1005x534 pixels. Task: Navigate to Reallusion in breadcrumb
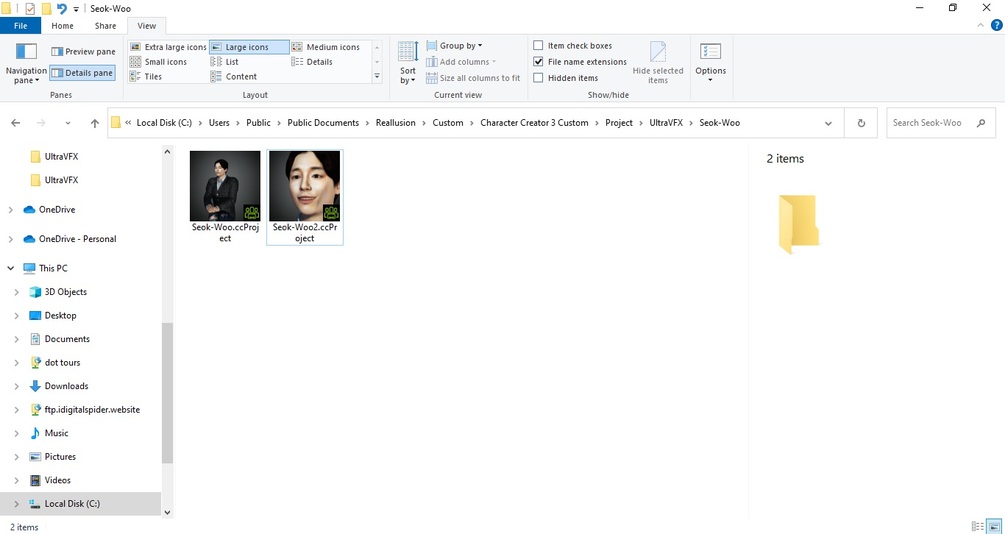point(395,122)
